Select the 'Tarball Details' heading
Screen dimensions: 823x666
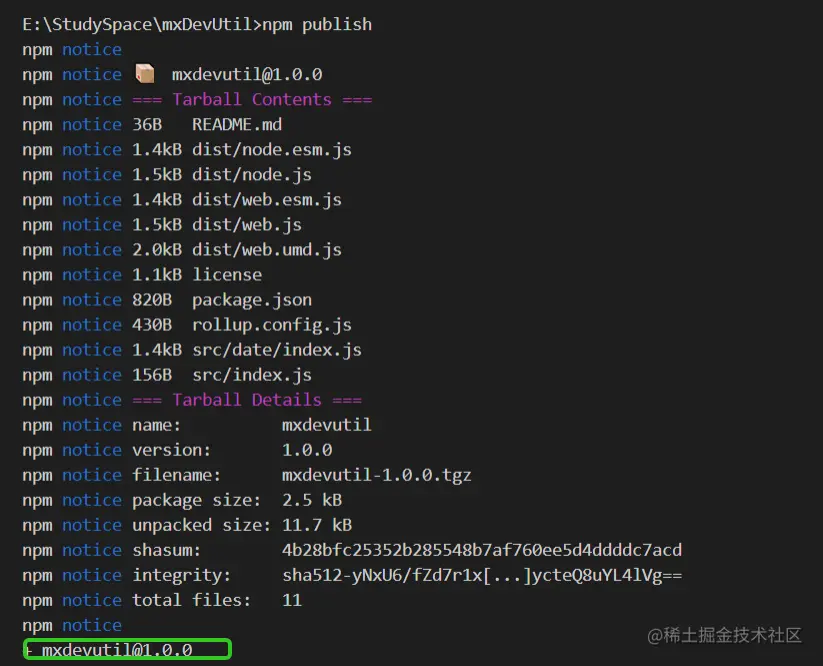[x=247, y=400]
